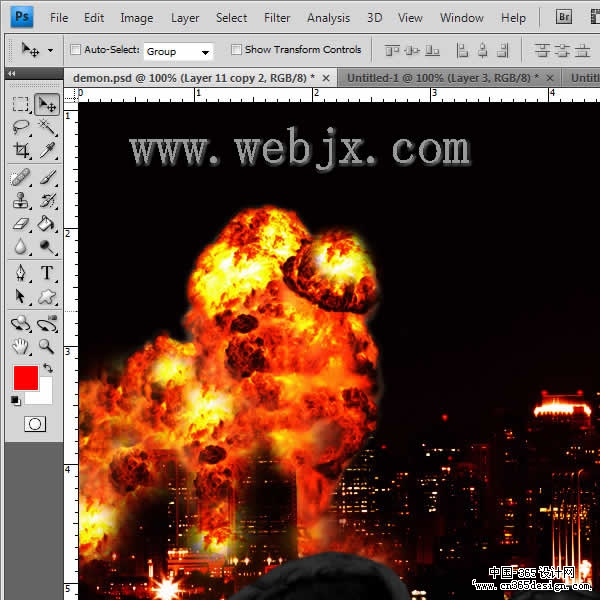600x600 pixels.
Task: Select the Crop tool
Action: [x=20, y=150]
